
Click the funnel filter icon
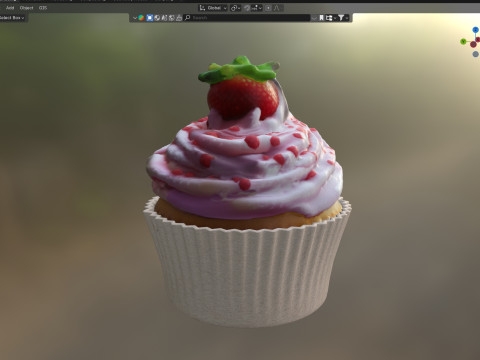click(341, 18)
